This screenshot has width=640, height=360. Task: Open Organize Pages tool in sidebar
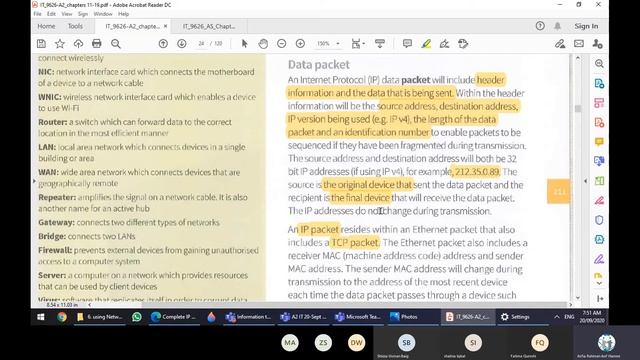point(599,103)
